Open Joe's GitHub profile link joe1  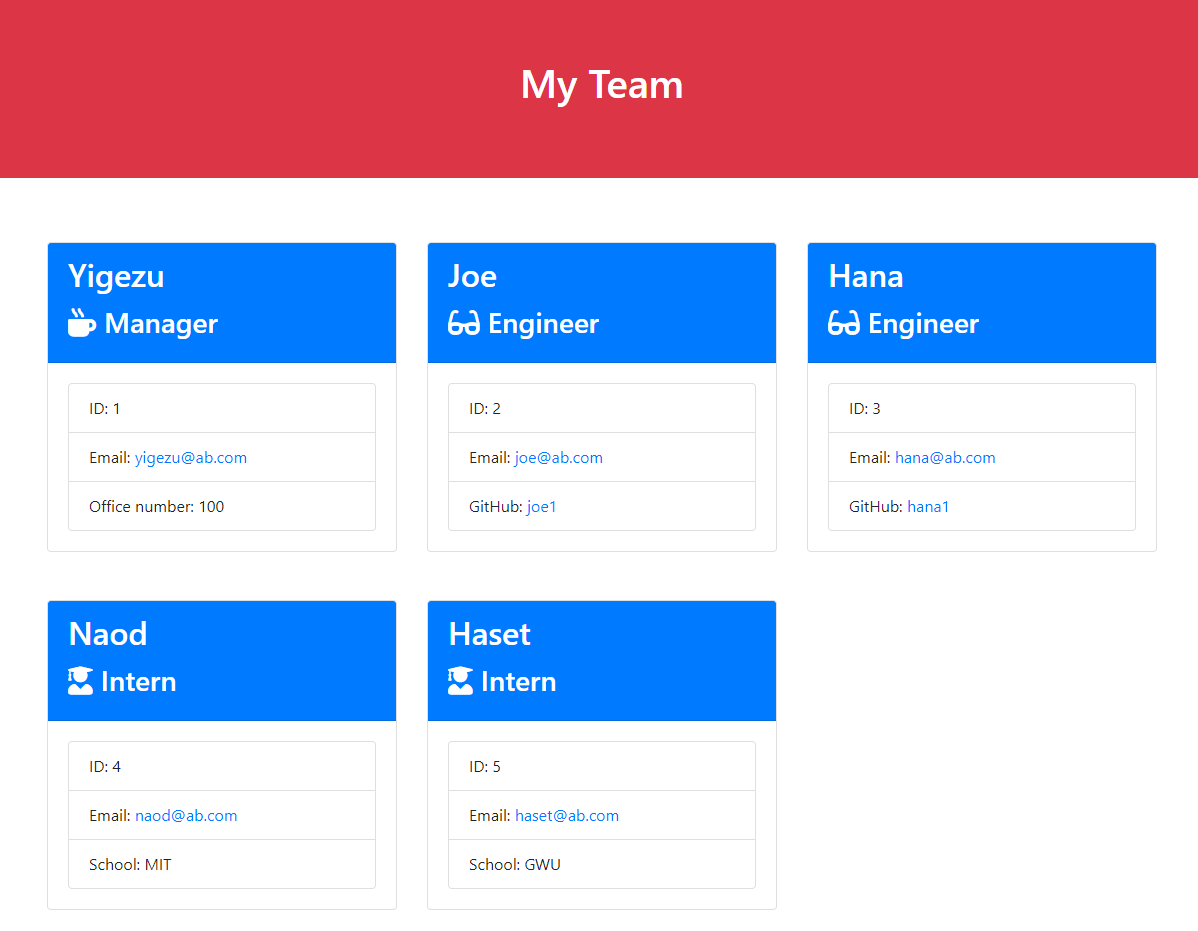click(x=541, y=506)
